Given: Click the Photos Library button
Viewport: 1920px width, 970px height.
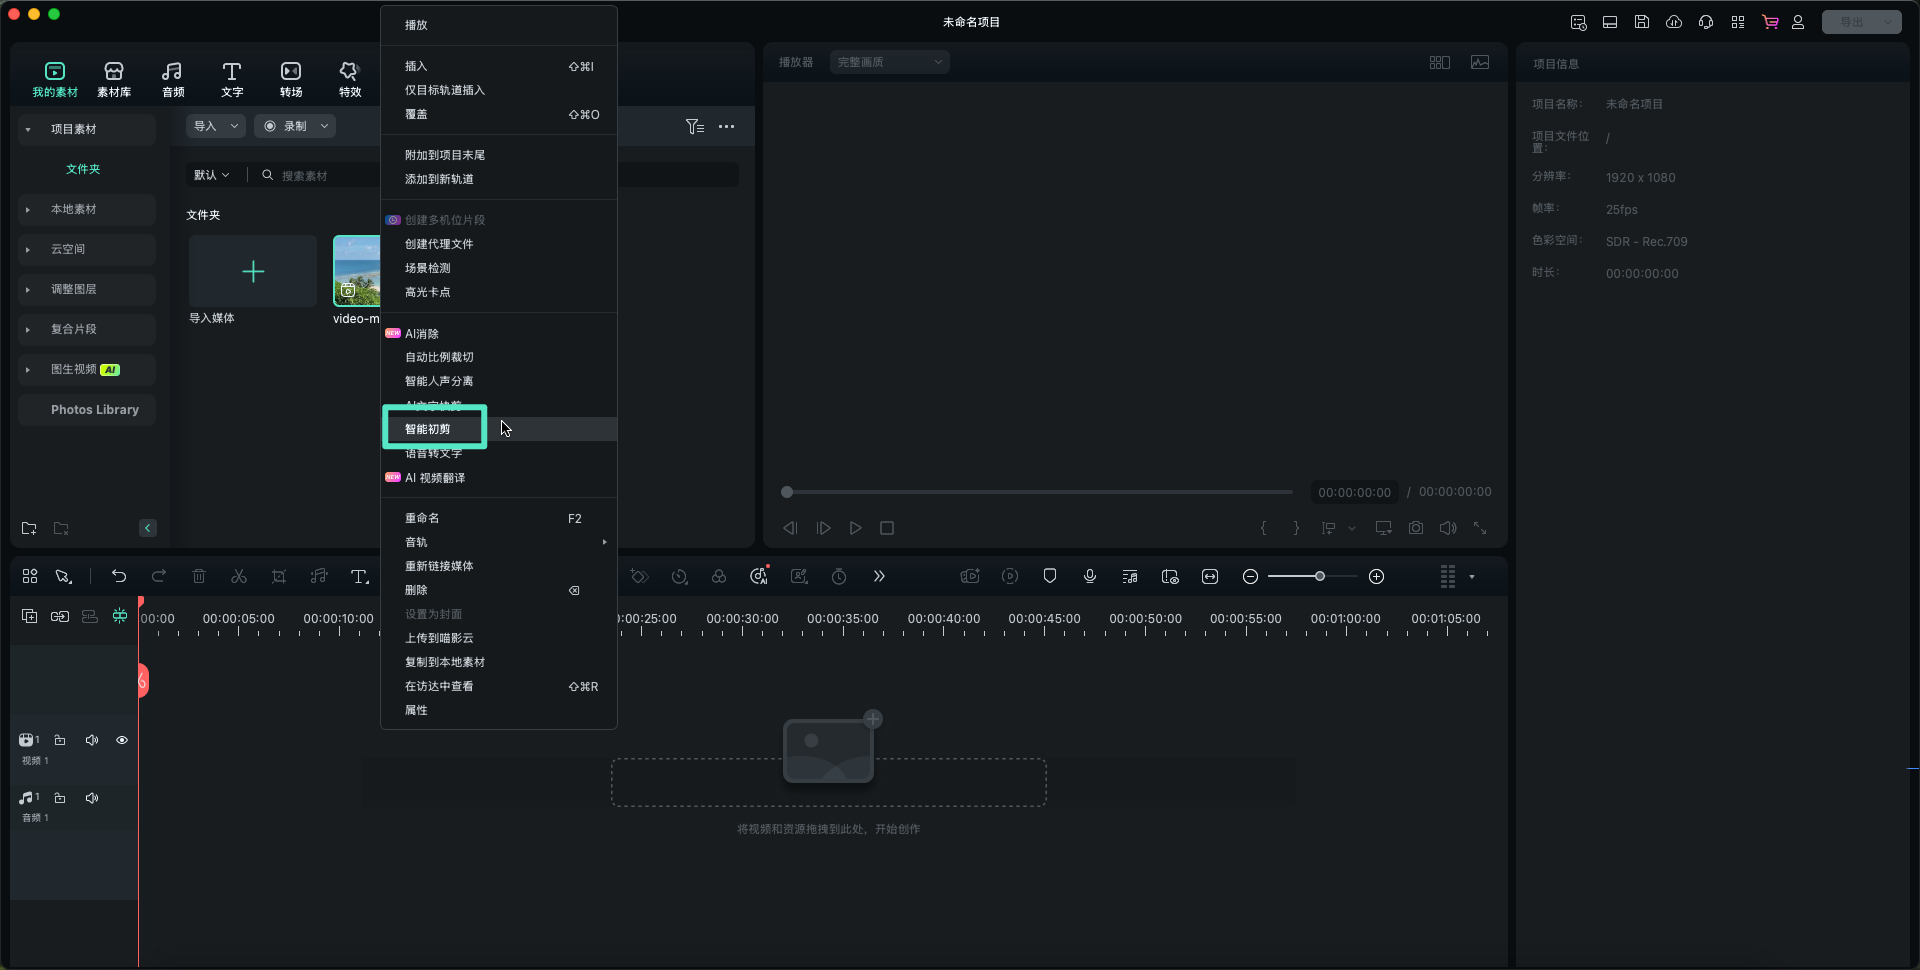Looking at the screenshot, I should (95, 410).
